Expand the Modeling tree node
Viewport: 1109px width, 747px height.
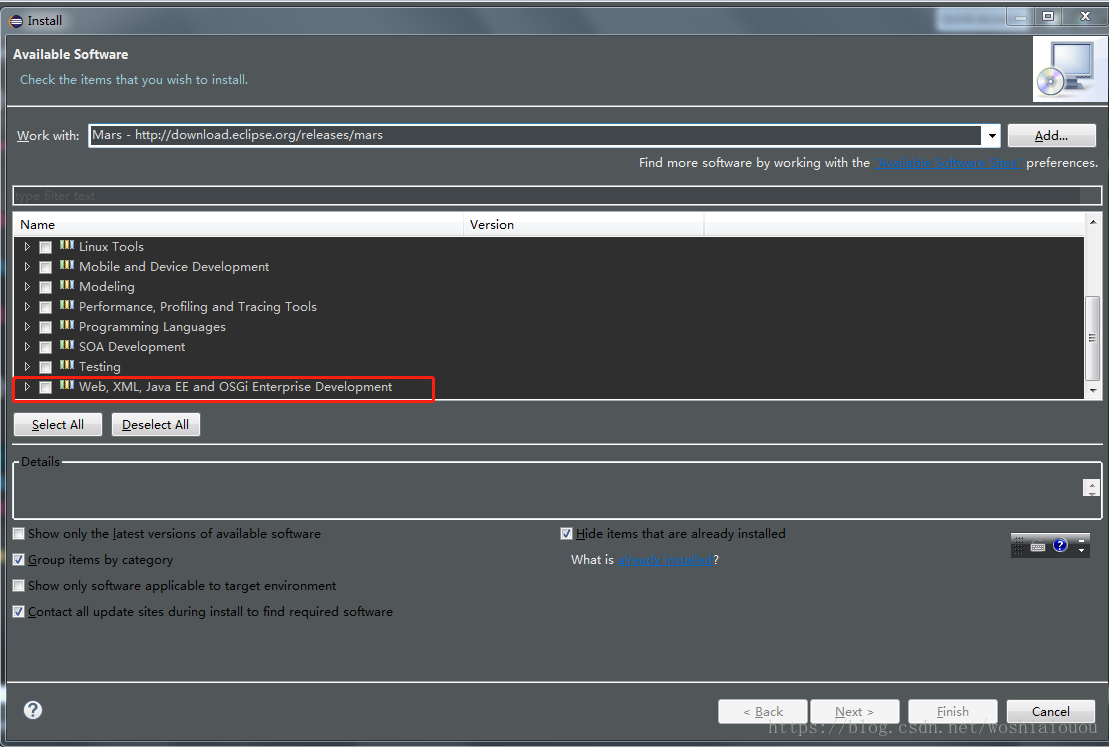tap(27, 286)
